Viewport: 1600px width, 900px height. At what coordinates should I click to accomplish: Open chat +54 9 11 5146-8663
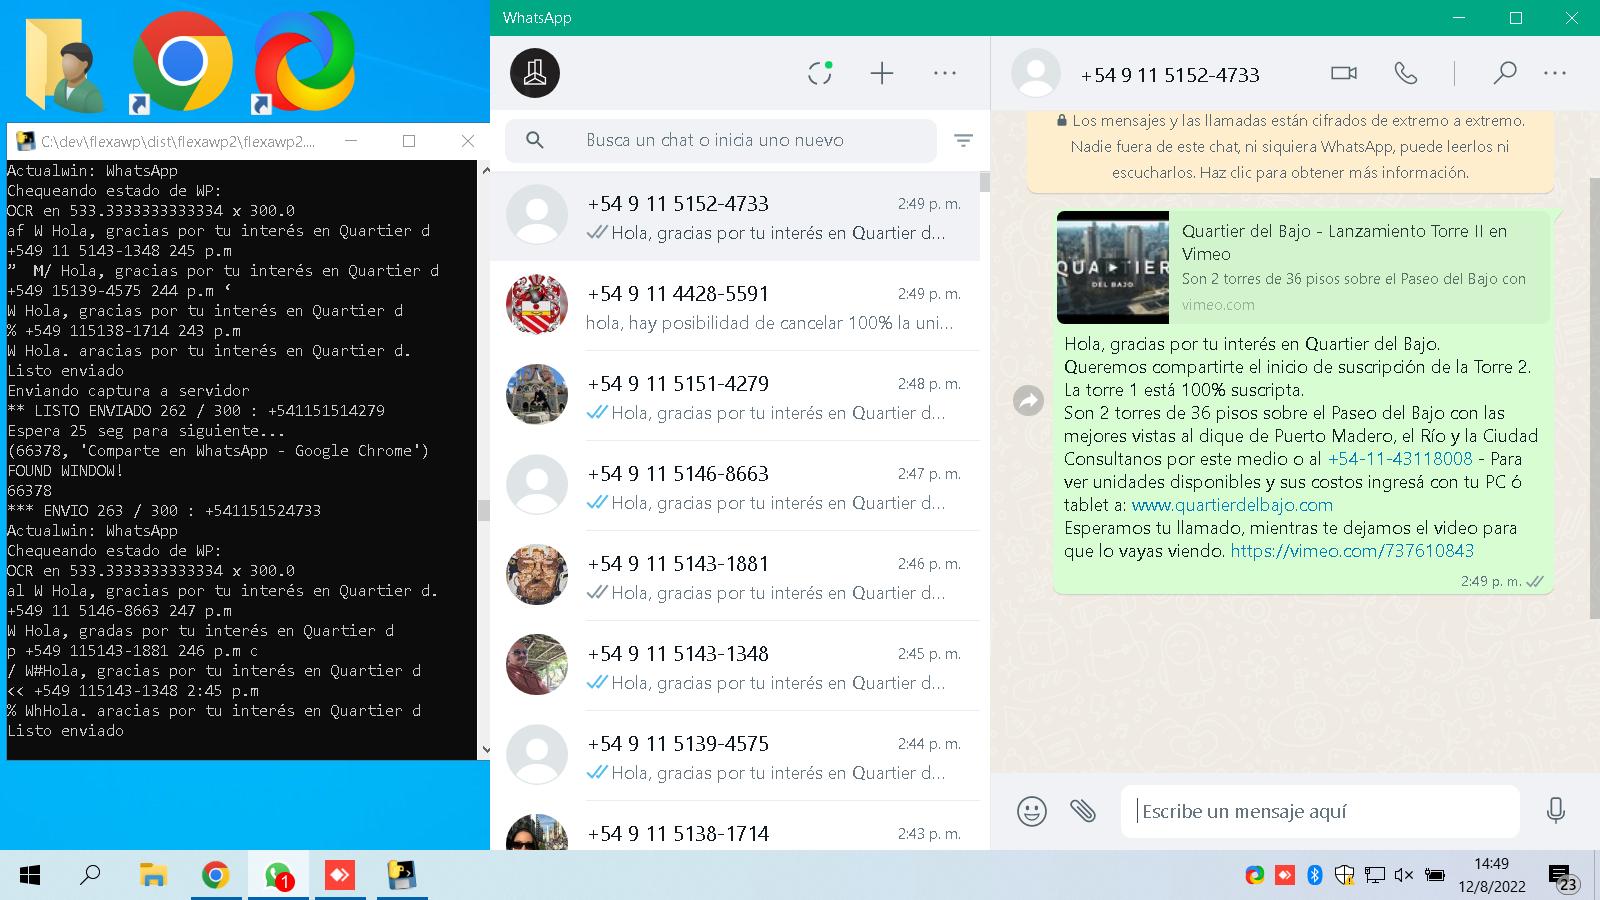coord(735,486)
